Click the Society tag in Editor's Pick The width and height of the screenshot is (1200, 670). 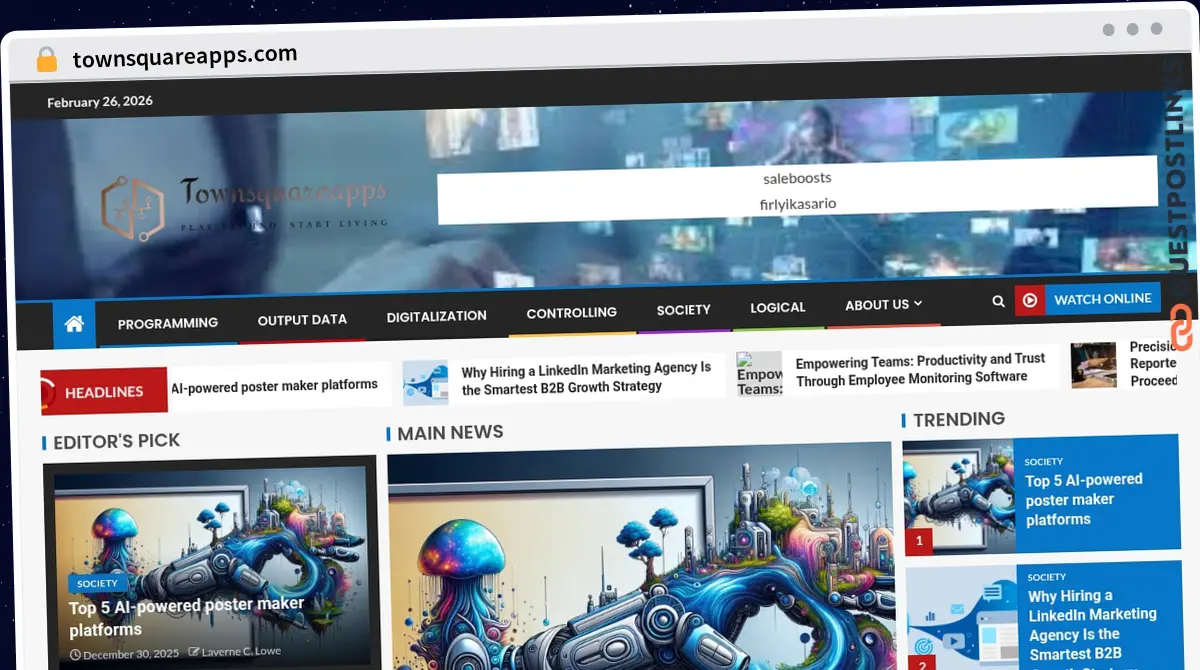pos(97,583)
